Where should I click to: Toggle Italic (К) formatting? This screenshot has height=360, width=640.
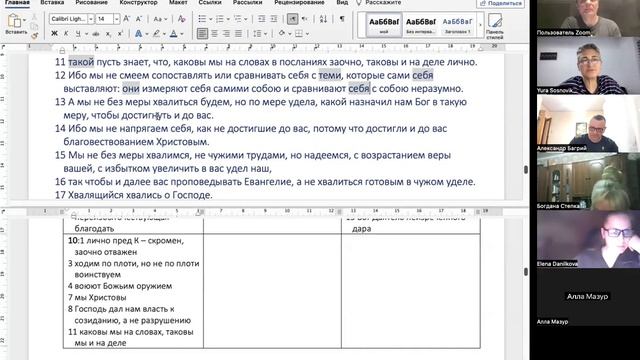pyautogui.click(x=66, y=34)
